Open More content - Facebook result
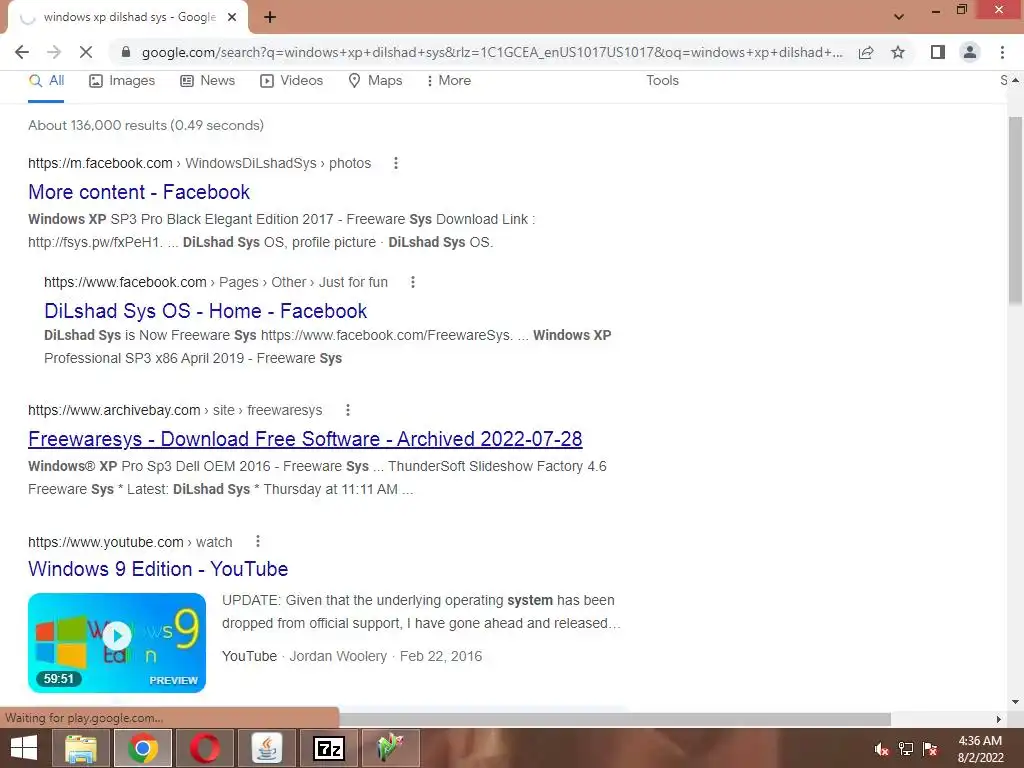Image resolution: width=1024 pixels, height=768 pixels. [x=139, y=192]
